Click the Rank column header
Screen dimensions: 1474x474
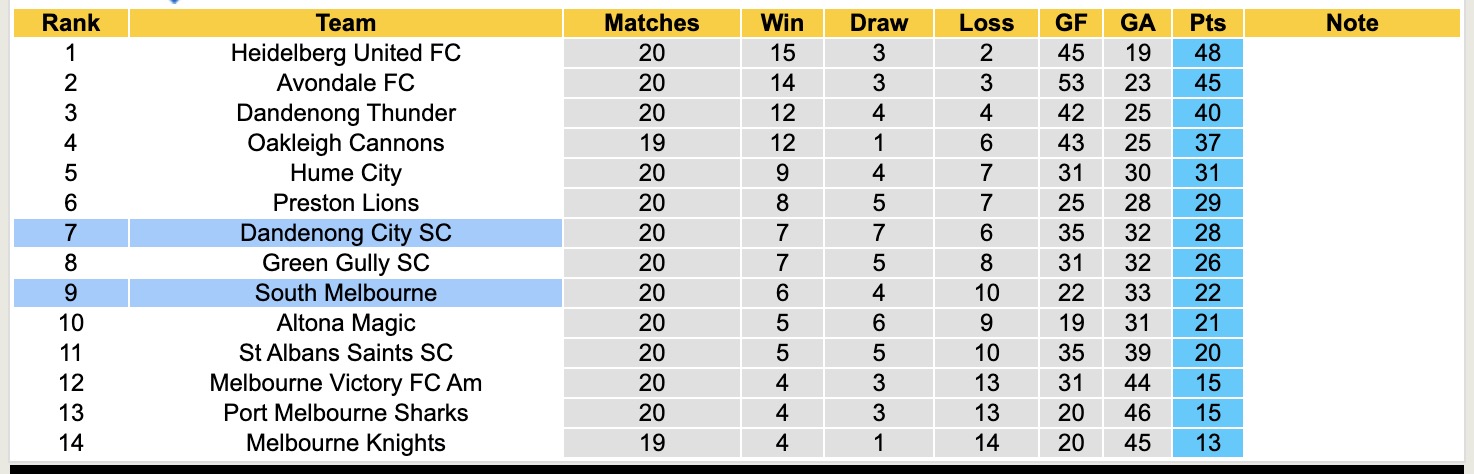tap(70, 23)
